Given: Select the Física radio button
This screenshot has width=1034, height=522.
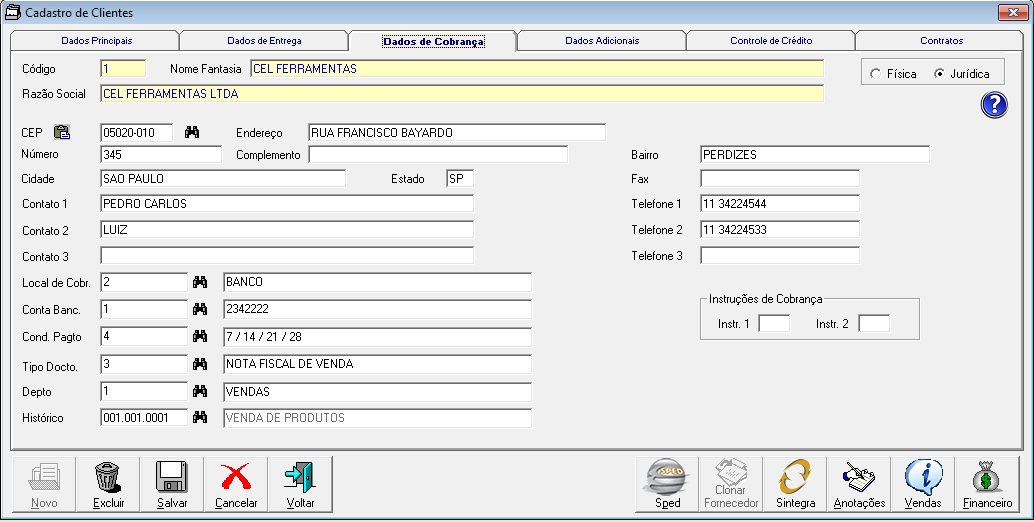Looking at the screenshot, I should pyautogui.click(x=876, y=74).
